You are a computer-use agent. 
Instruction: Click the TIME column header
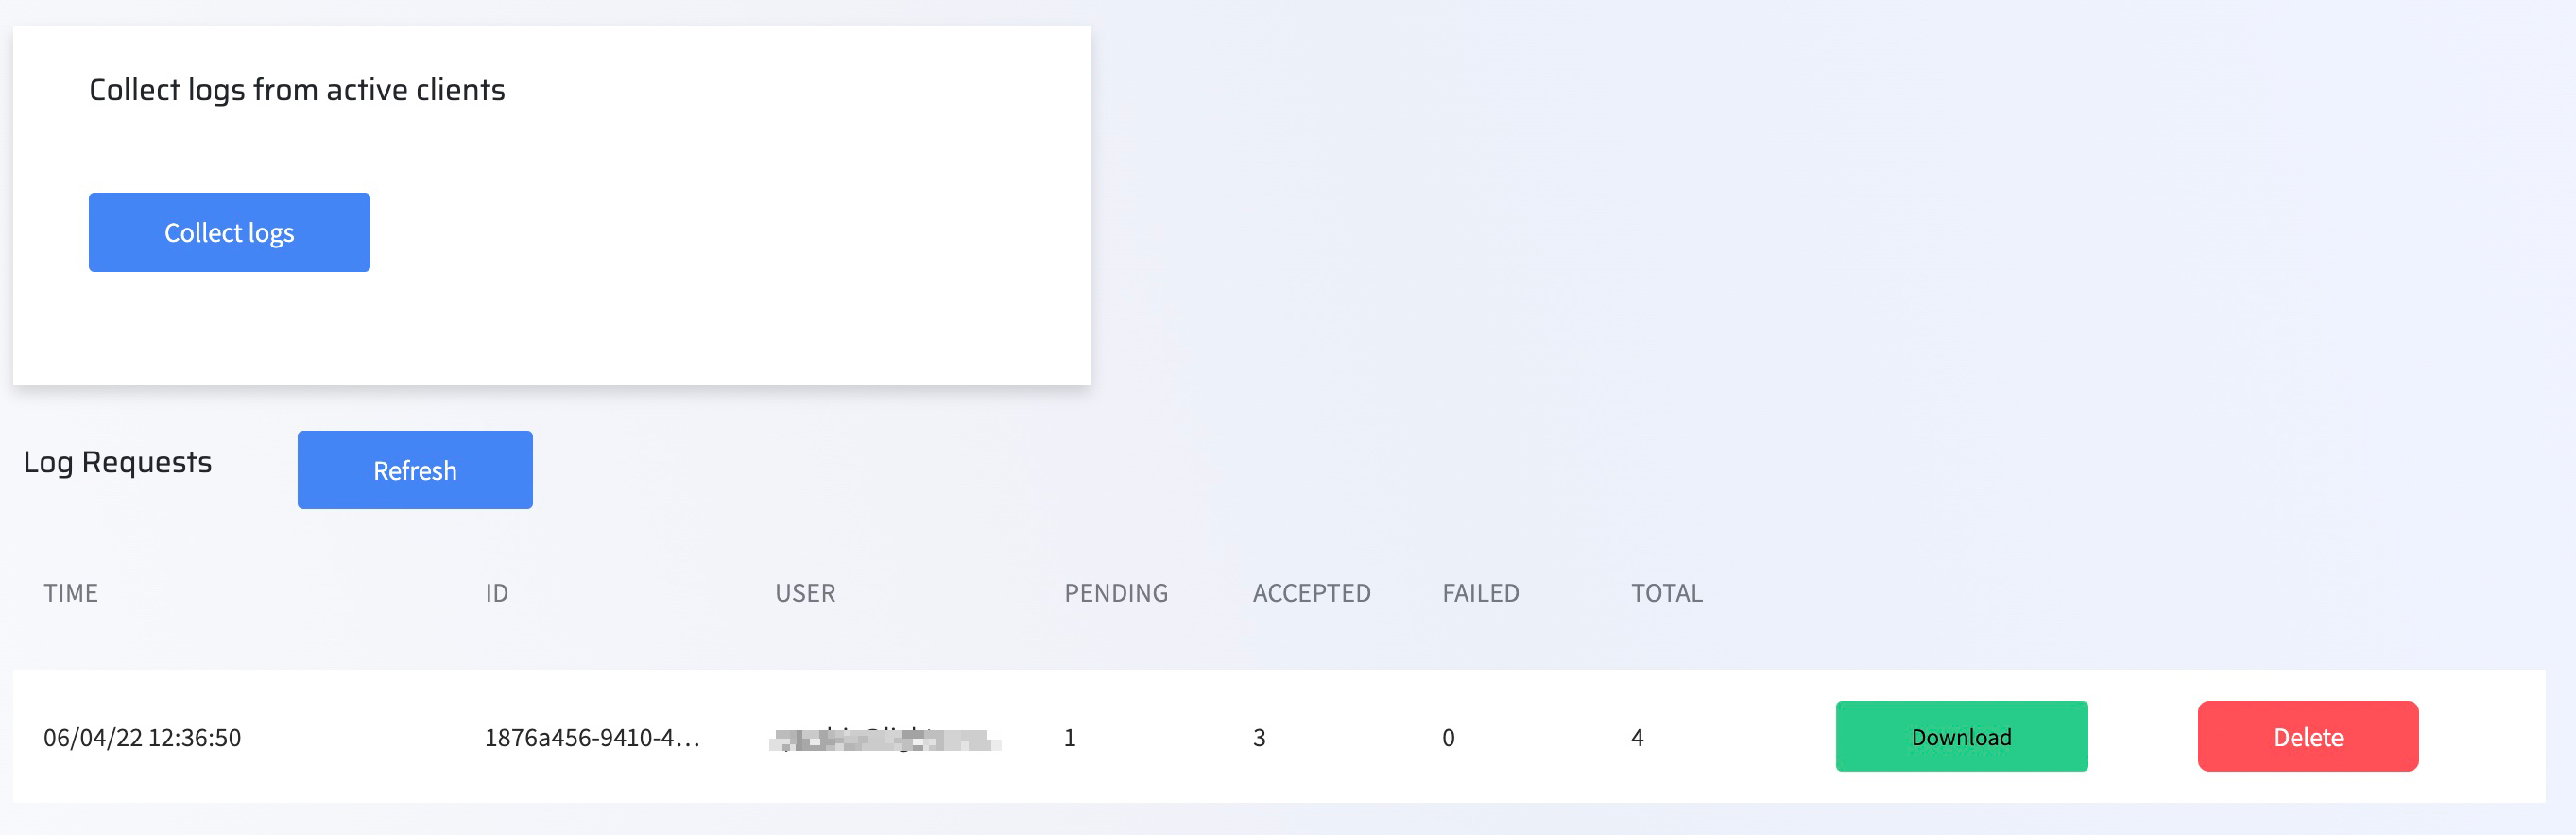(71, 593)
